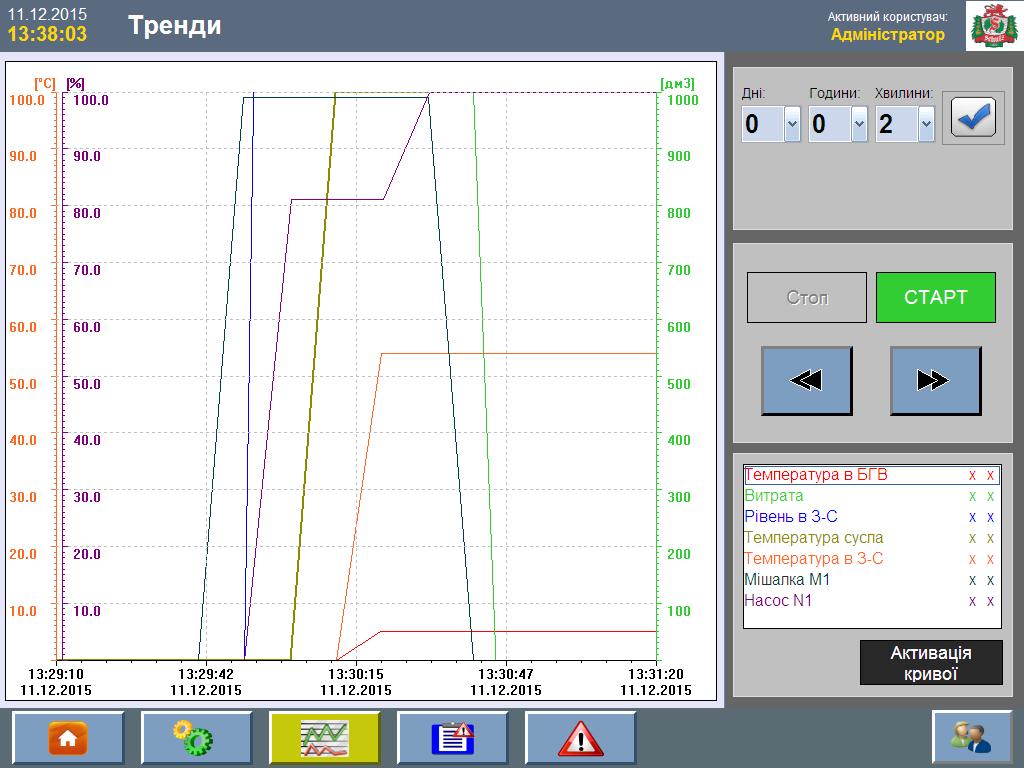Open the settings gears icon
This screenshot has width=1024, height=768.
196,738
